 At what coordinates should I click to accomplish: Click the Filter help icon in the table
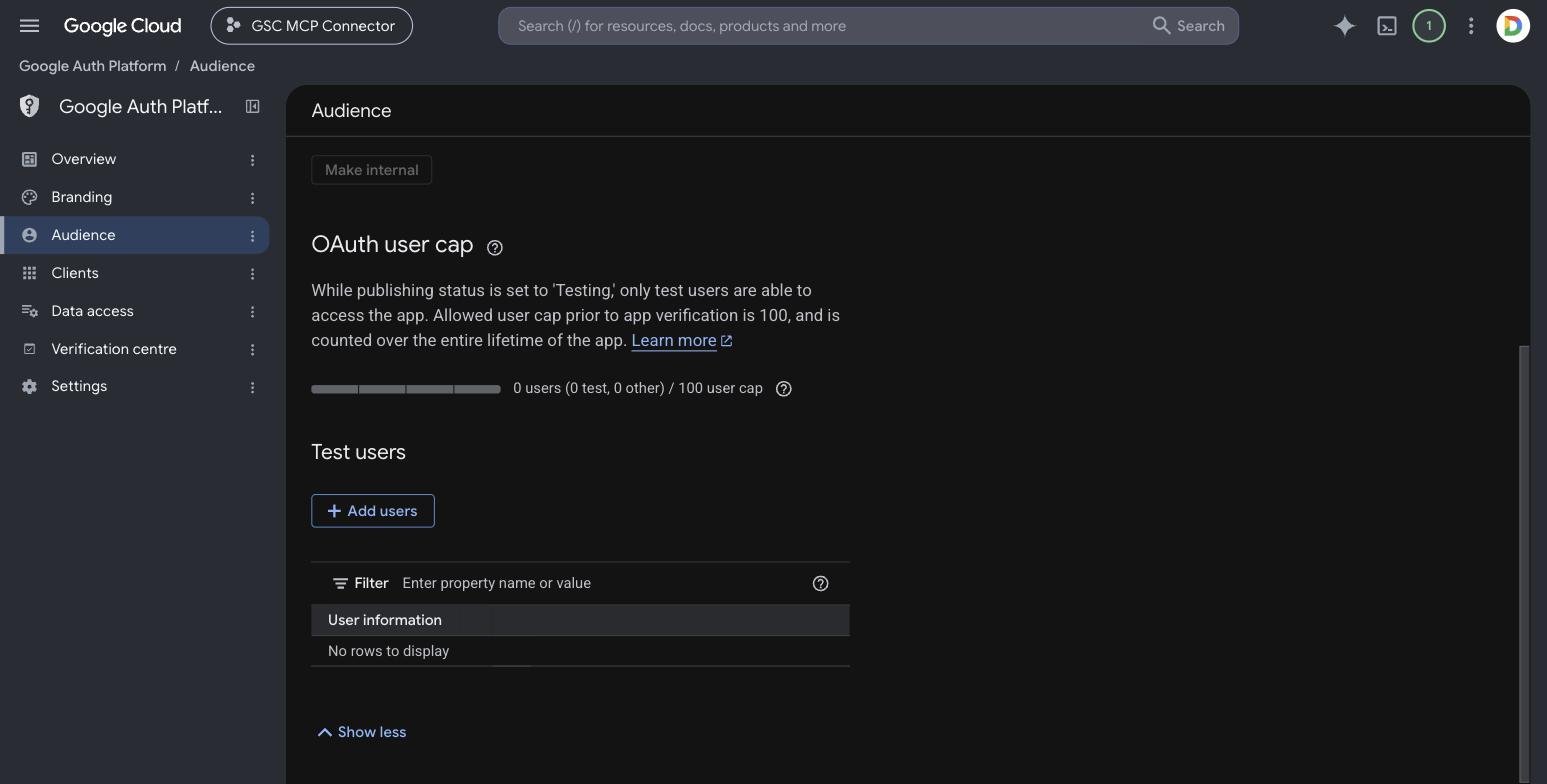click(820, 583)
